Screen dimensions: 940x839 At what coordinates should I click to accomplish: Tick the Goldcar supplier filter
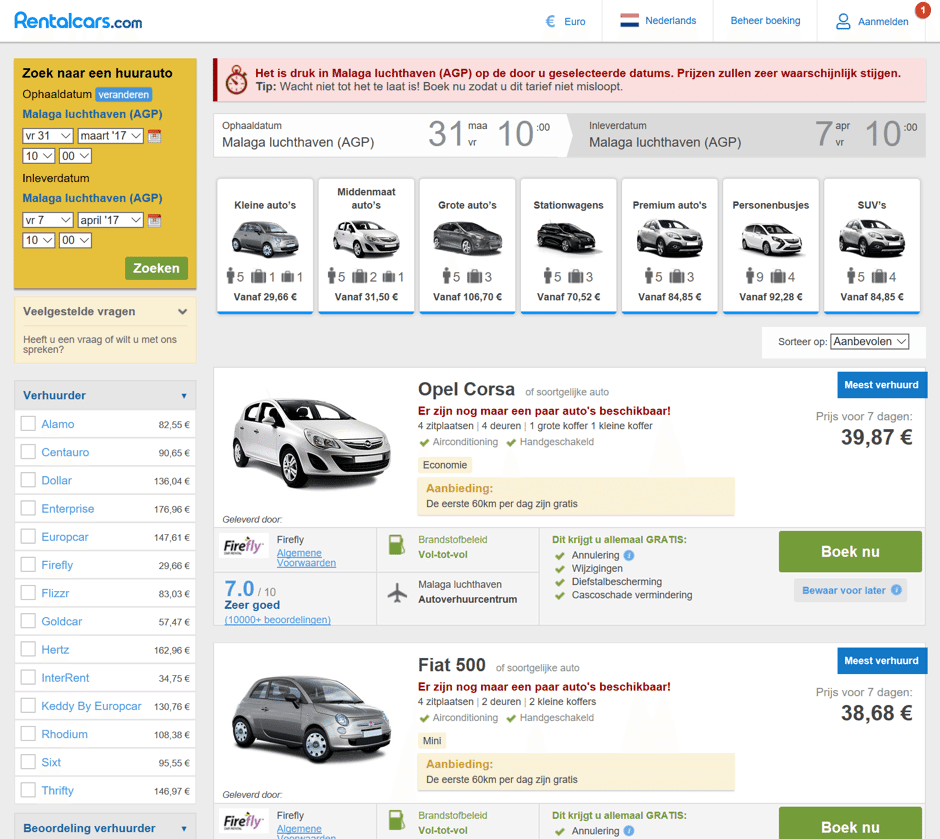click(28, 621)
